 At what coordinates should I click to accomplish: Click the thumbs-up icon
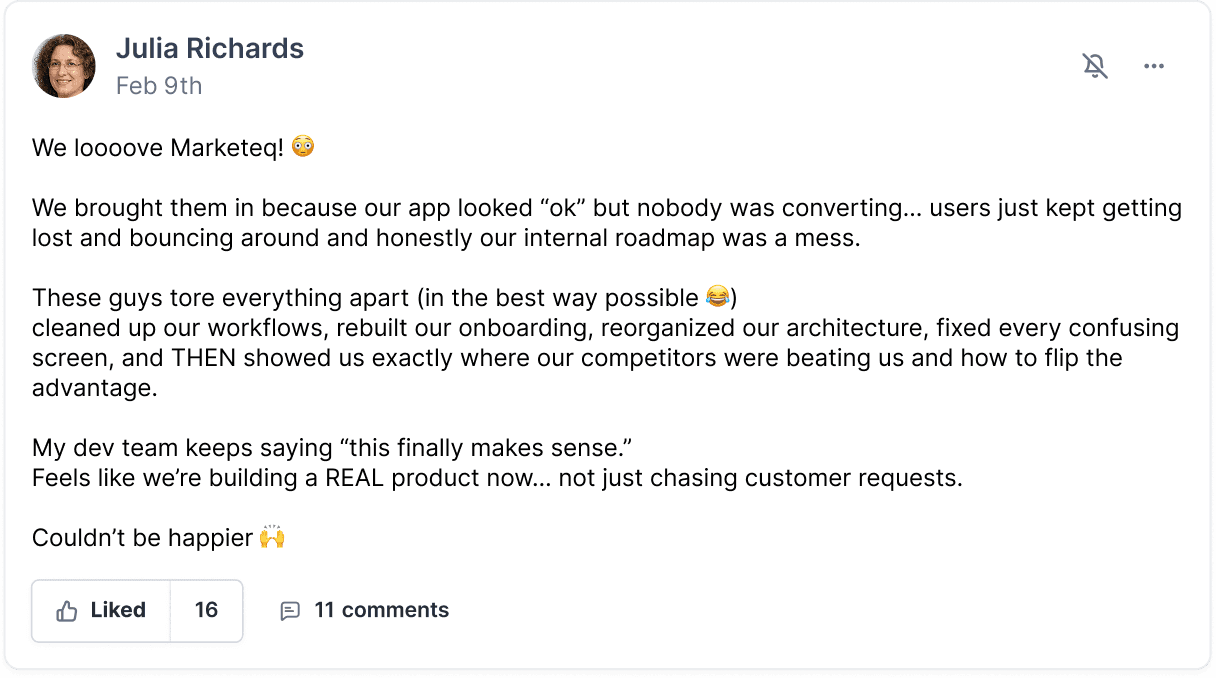67,611
